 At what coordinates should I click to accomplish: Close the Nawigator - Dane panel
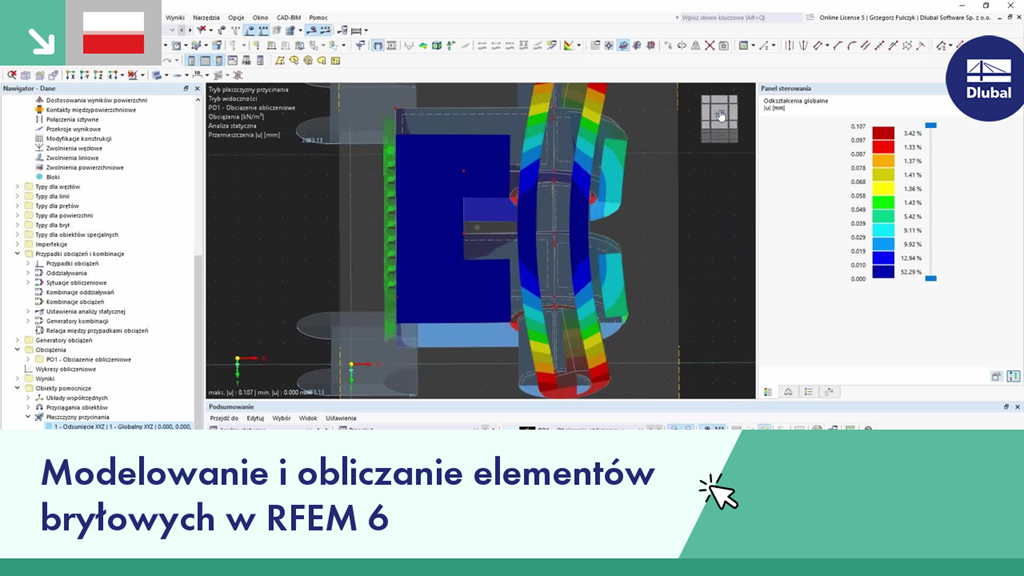point(197,88)
